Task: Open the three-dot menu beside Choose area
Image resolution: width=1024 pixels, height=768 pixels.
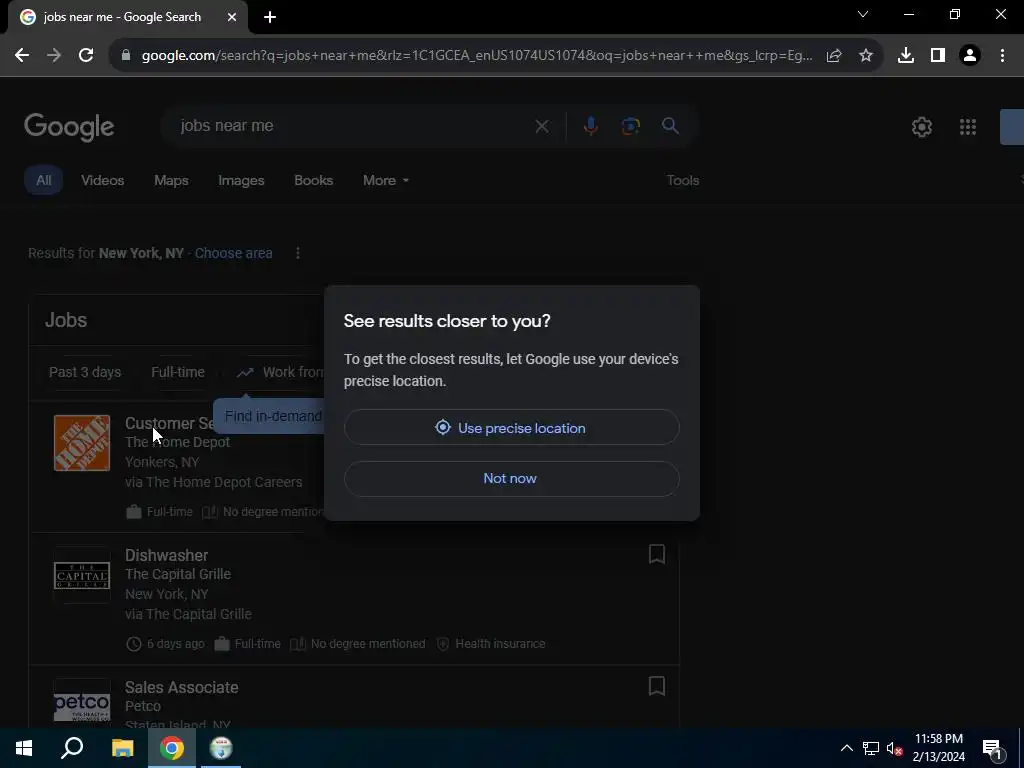Action: pos(298,253)
